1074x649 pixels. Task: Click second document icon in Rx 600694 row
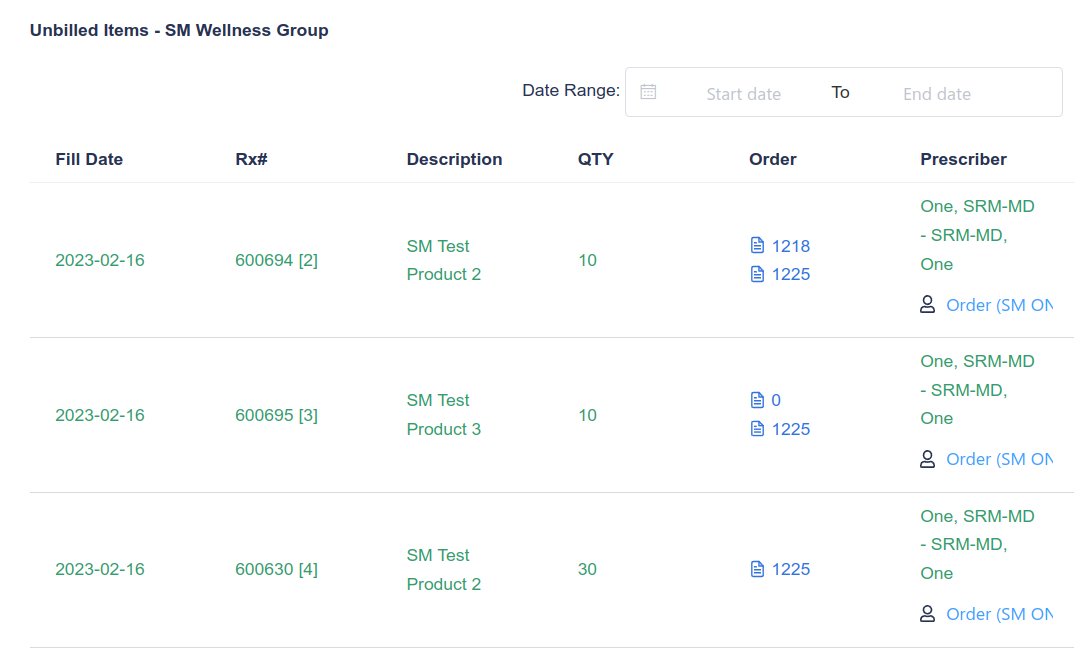pyautogui.click(x=757, y=275)
